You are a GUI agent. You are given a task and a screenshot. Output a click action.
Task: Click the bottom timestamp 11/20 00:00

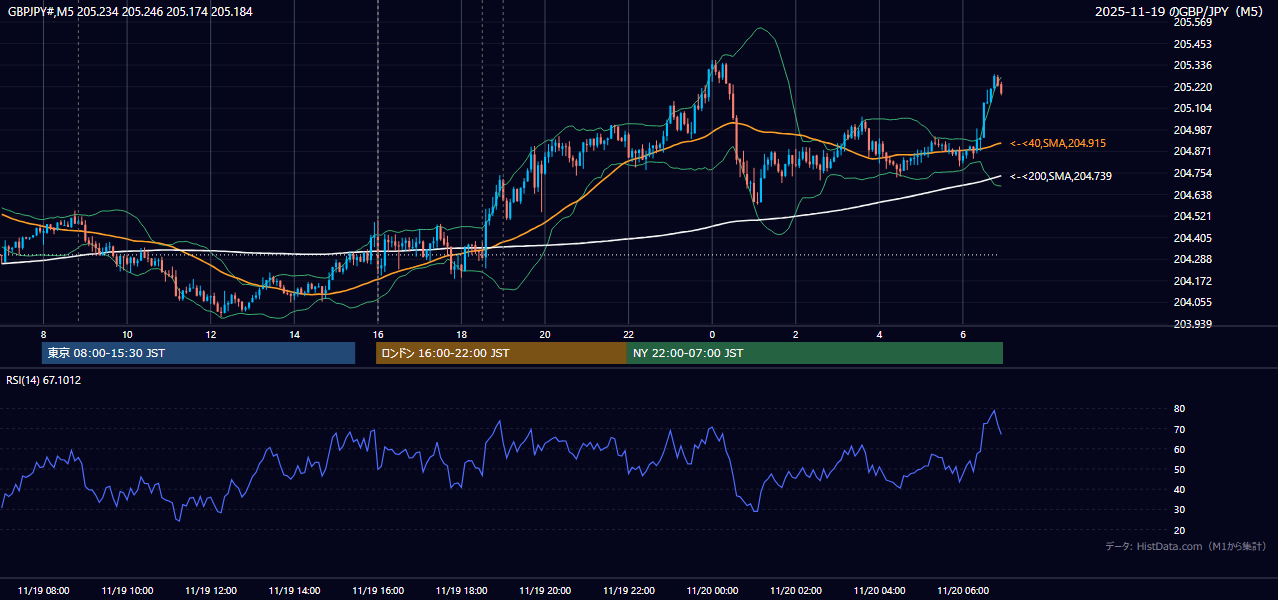coord(712,591)
